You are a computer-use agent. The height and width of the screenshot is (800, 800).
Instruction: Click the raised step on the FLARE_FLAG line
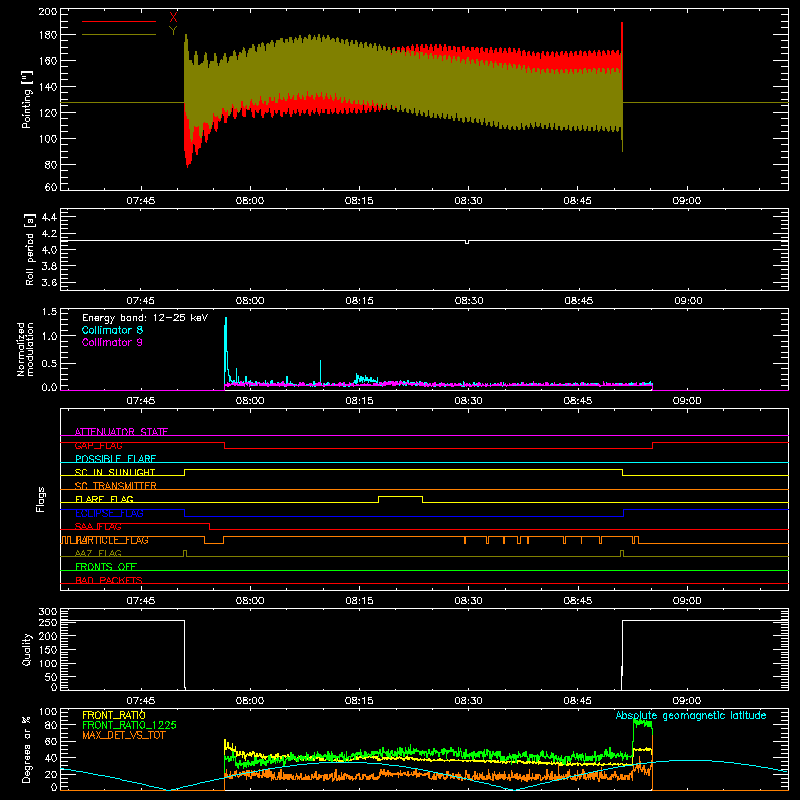(x=401, y=497)
